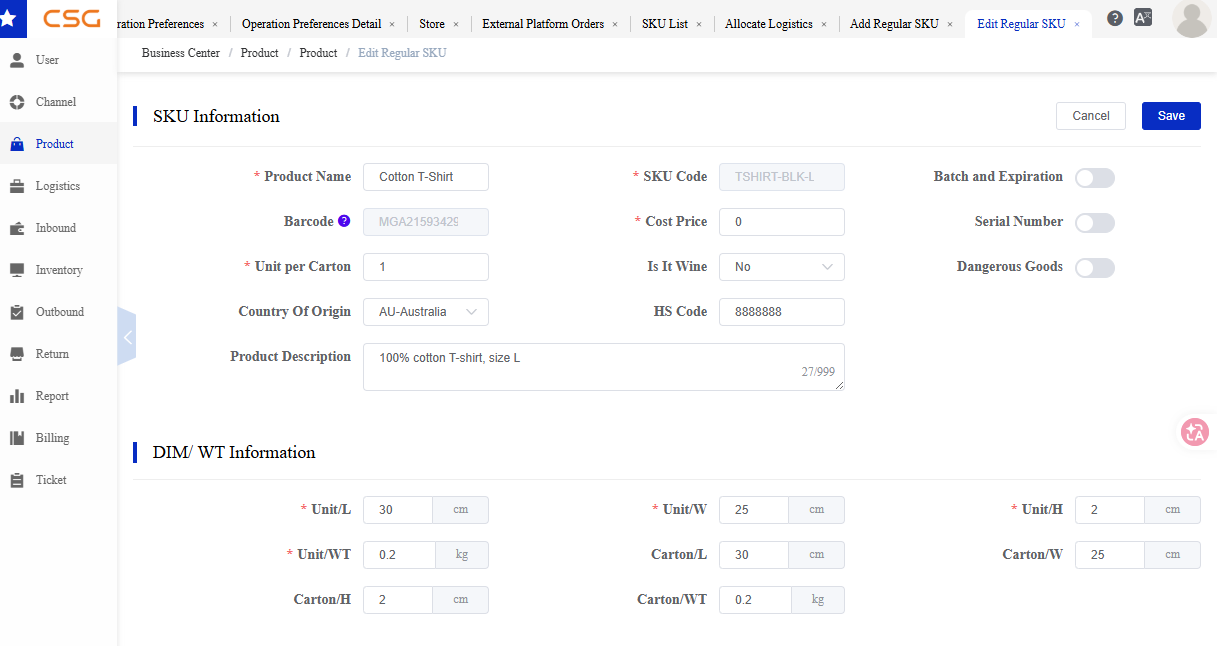Click the Outbound sidebar icon
The image size is (1217, 646).
[17, 312]
